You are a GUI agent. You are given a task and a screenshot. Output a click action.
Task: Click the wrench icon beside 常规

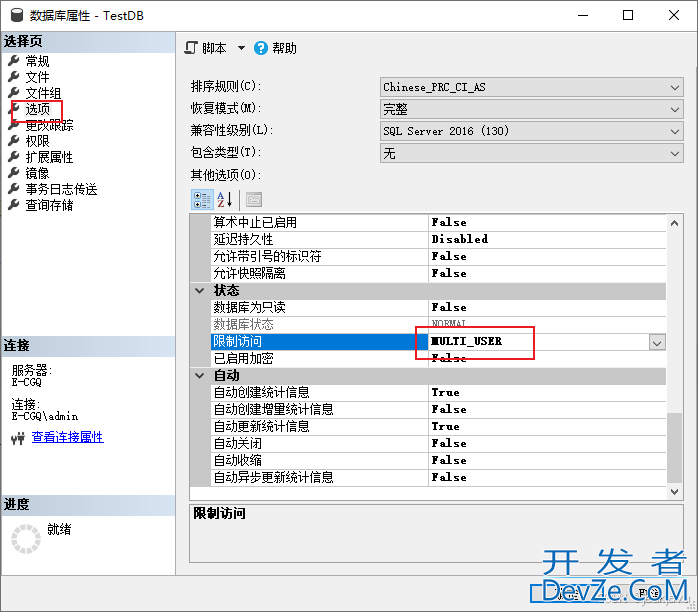click(x=14, y=60)
